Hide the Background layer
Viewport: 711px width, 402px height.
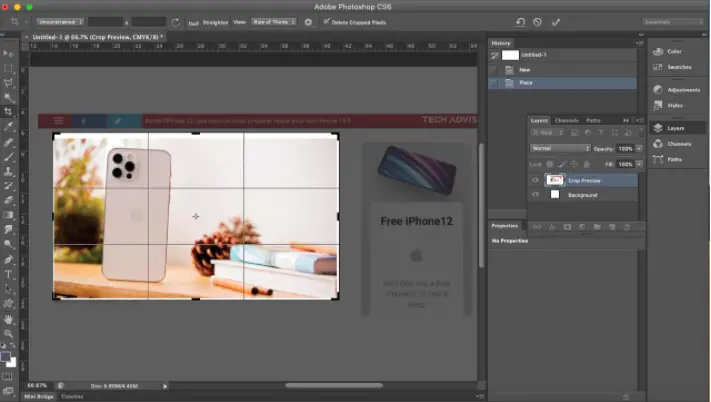pyautogui.click(x=536, y=194)
